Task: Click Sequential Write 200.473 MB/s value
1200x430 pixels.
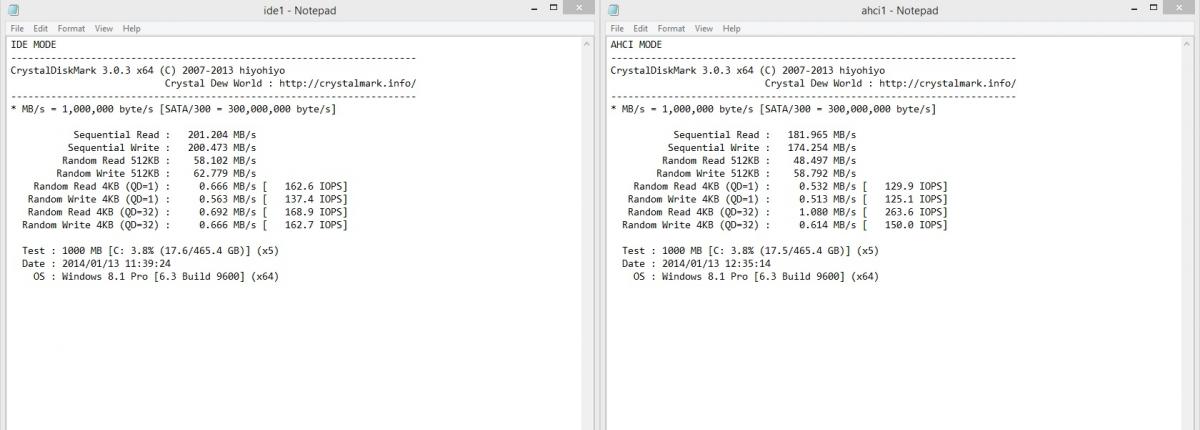Action: pos(221,147)
